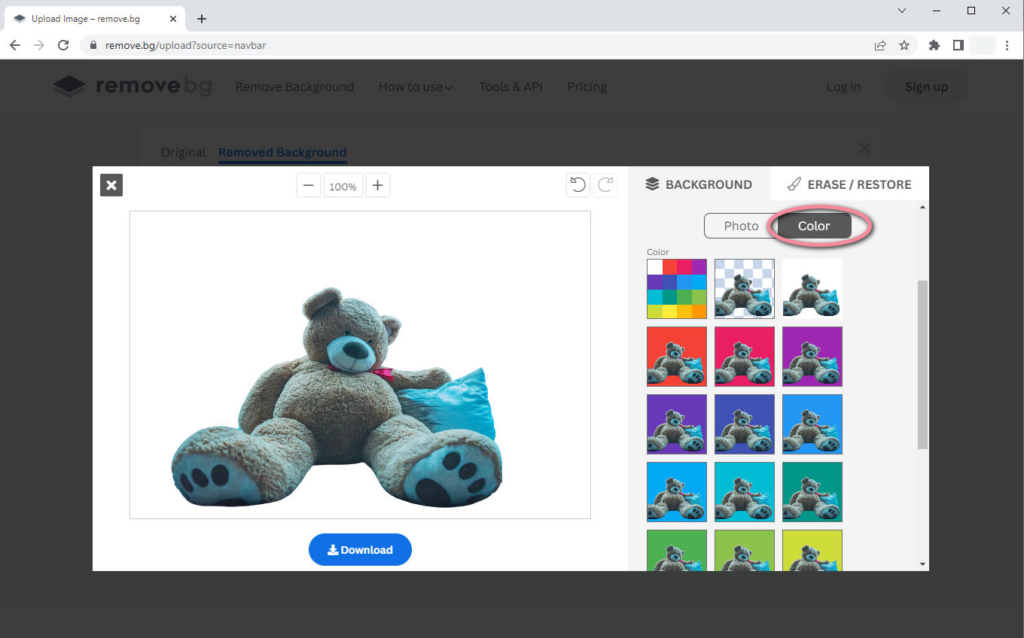Open the browser extensions puzzle icon
This screenshot has height=638, width=1024.
pyautogui.click(x=934, y=45)
